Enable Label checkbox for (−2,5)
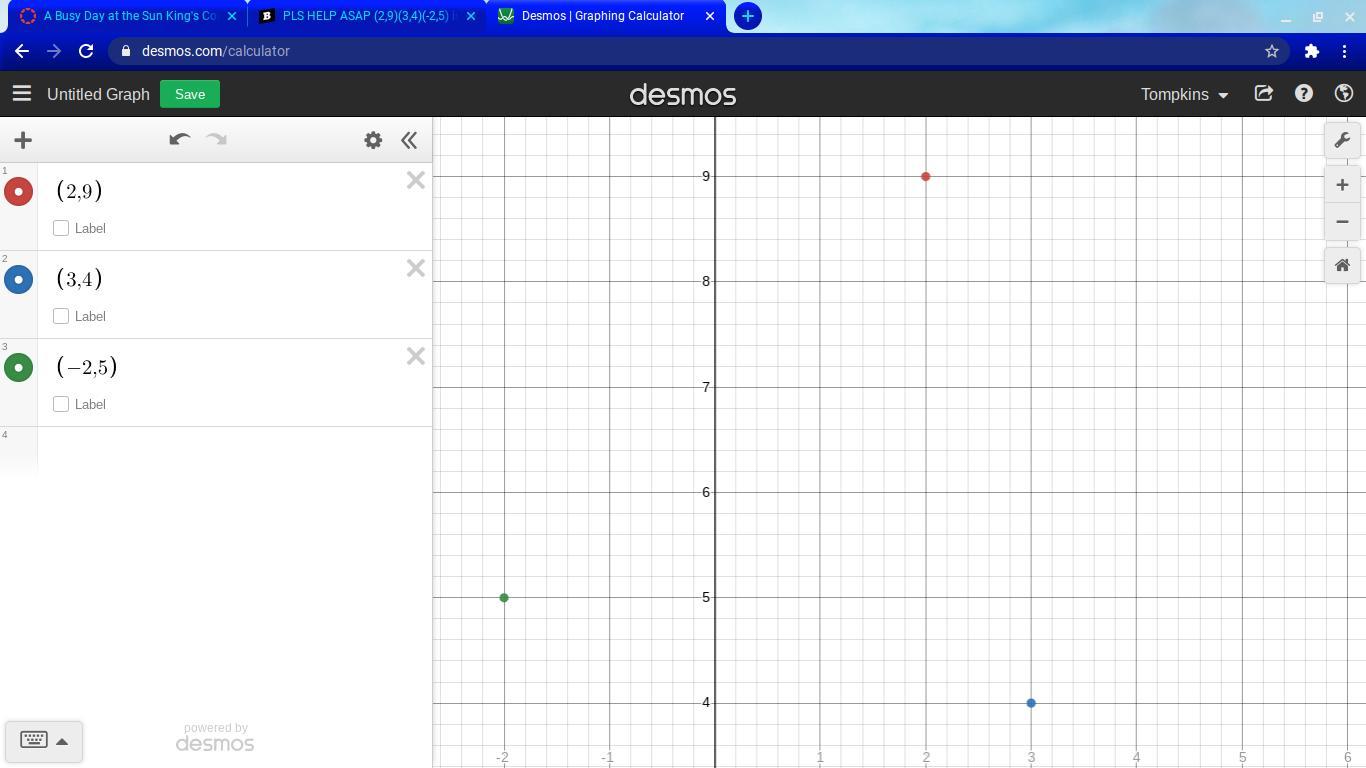The image size is (1366, 768). click(61, 404)
